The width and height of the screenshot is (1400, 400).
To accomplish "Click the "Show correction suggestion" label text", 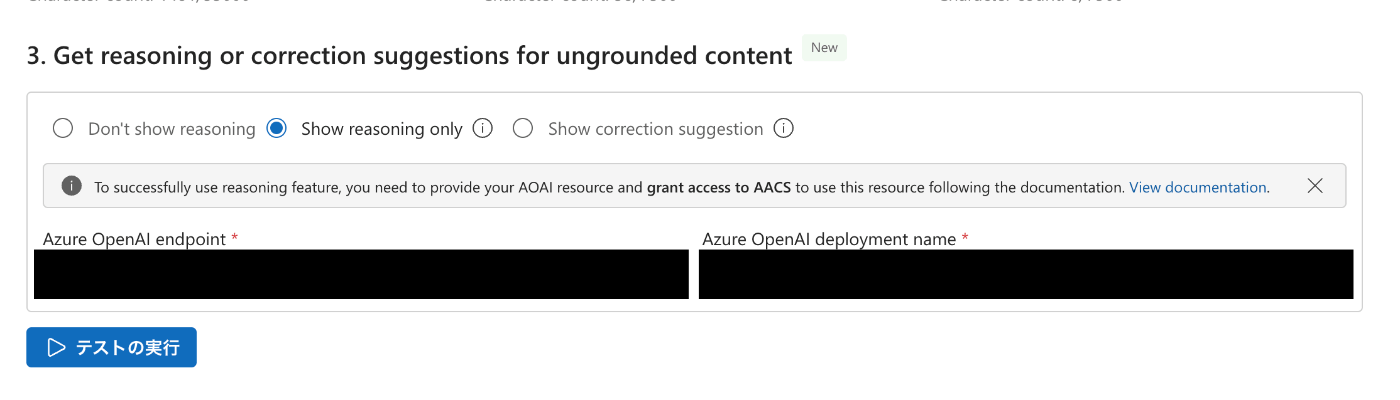I will (655, 129).
